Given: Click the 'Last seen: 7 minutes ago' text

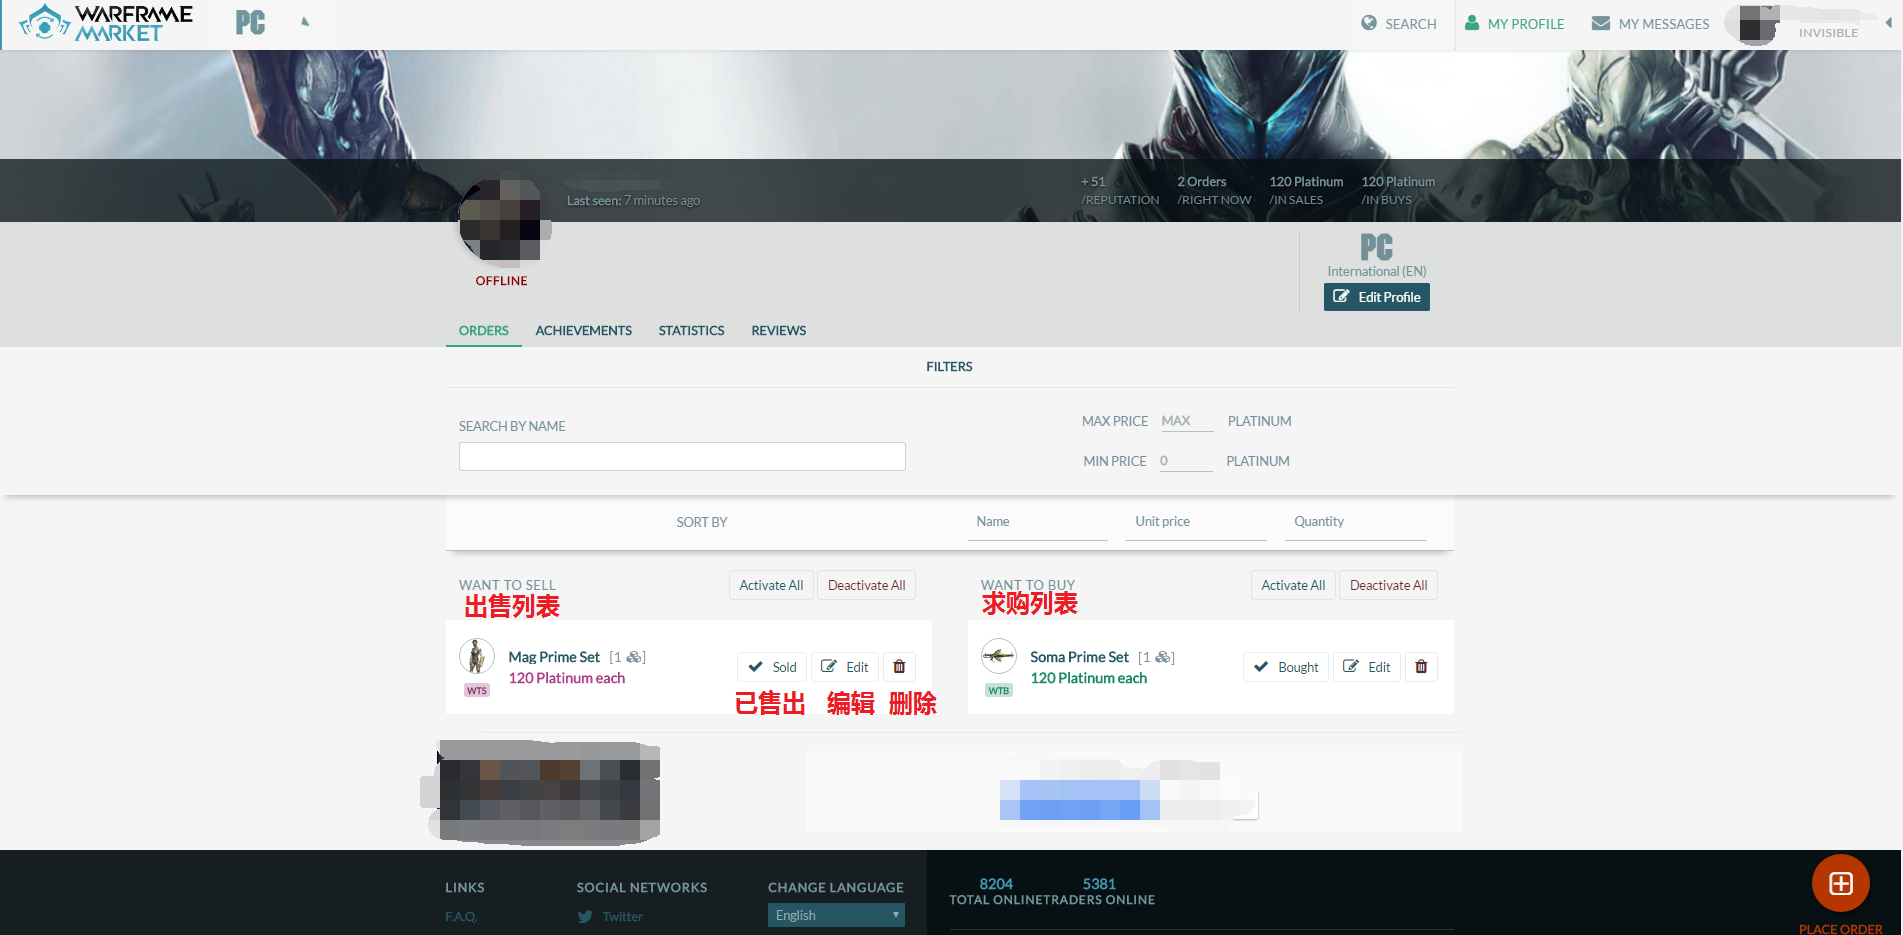Looking at the screenshot, I should [633, 200].
